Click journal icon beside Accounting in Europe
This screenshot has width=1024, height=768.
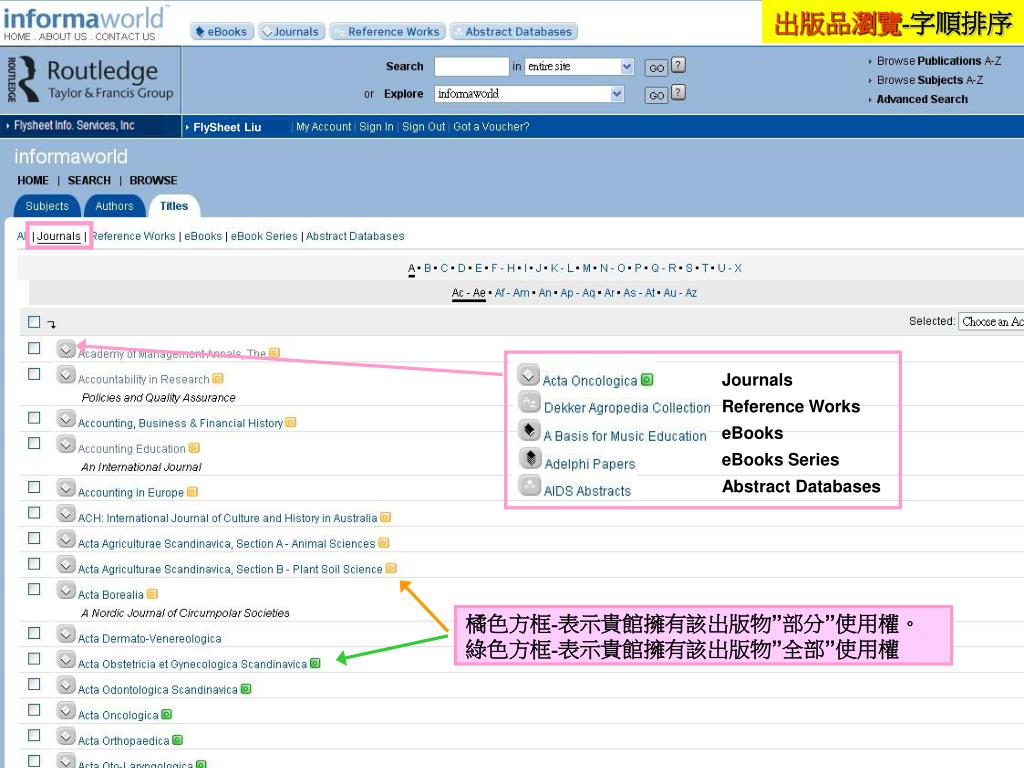click(66, 487)
